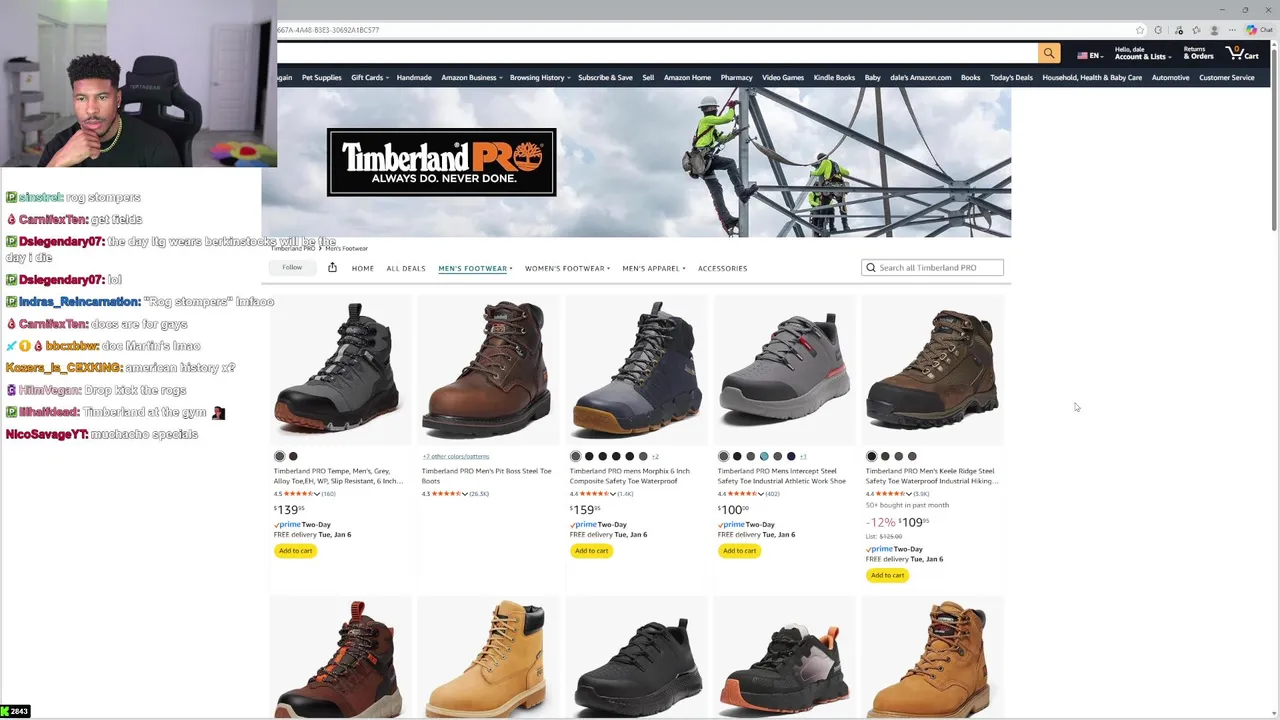Open Returns & Orders link

click(x=1198, y=53)
